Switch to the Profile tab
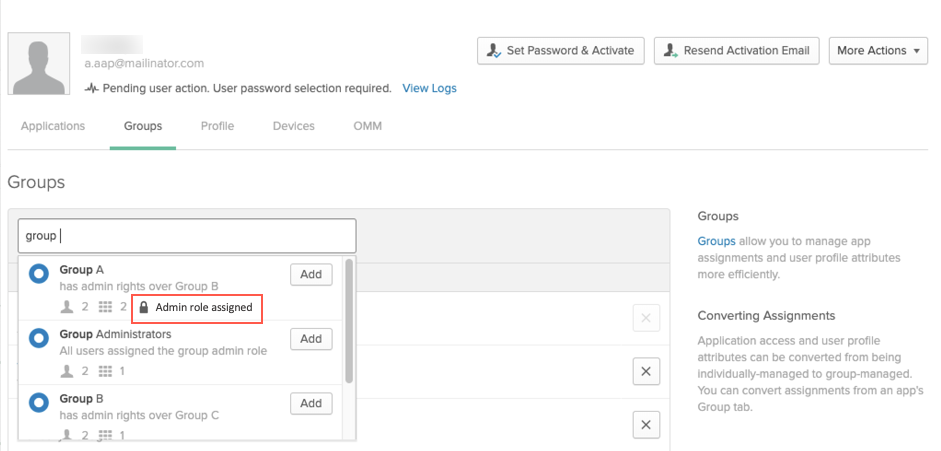941x451 pixels. [217, 127]
